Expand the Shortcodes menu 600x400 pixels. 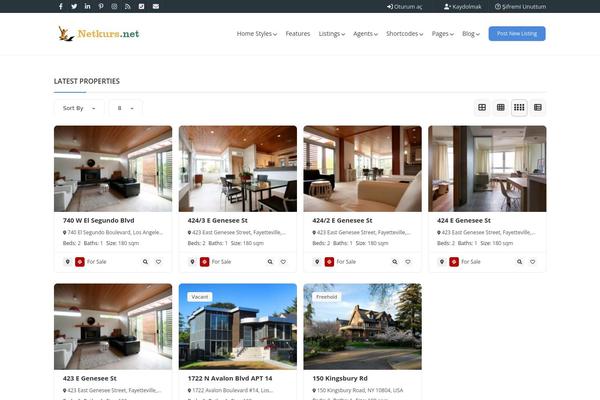pos(404,34)
